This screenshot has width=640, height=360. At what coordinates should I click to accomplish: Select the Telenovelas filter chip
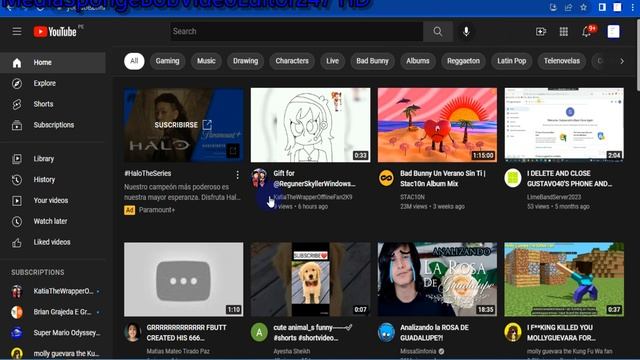click(562, 61)
